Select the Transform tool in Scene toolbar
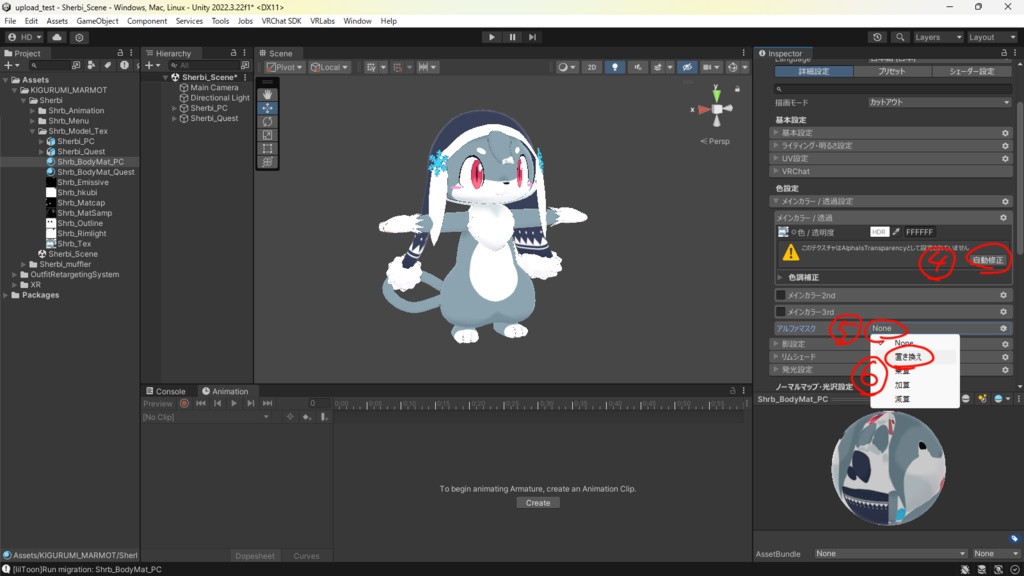This screenshot has width=1024, height=576. [267, 162]
